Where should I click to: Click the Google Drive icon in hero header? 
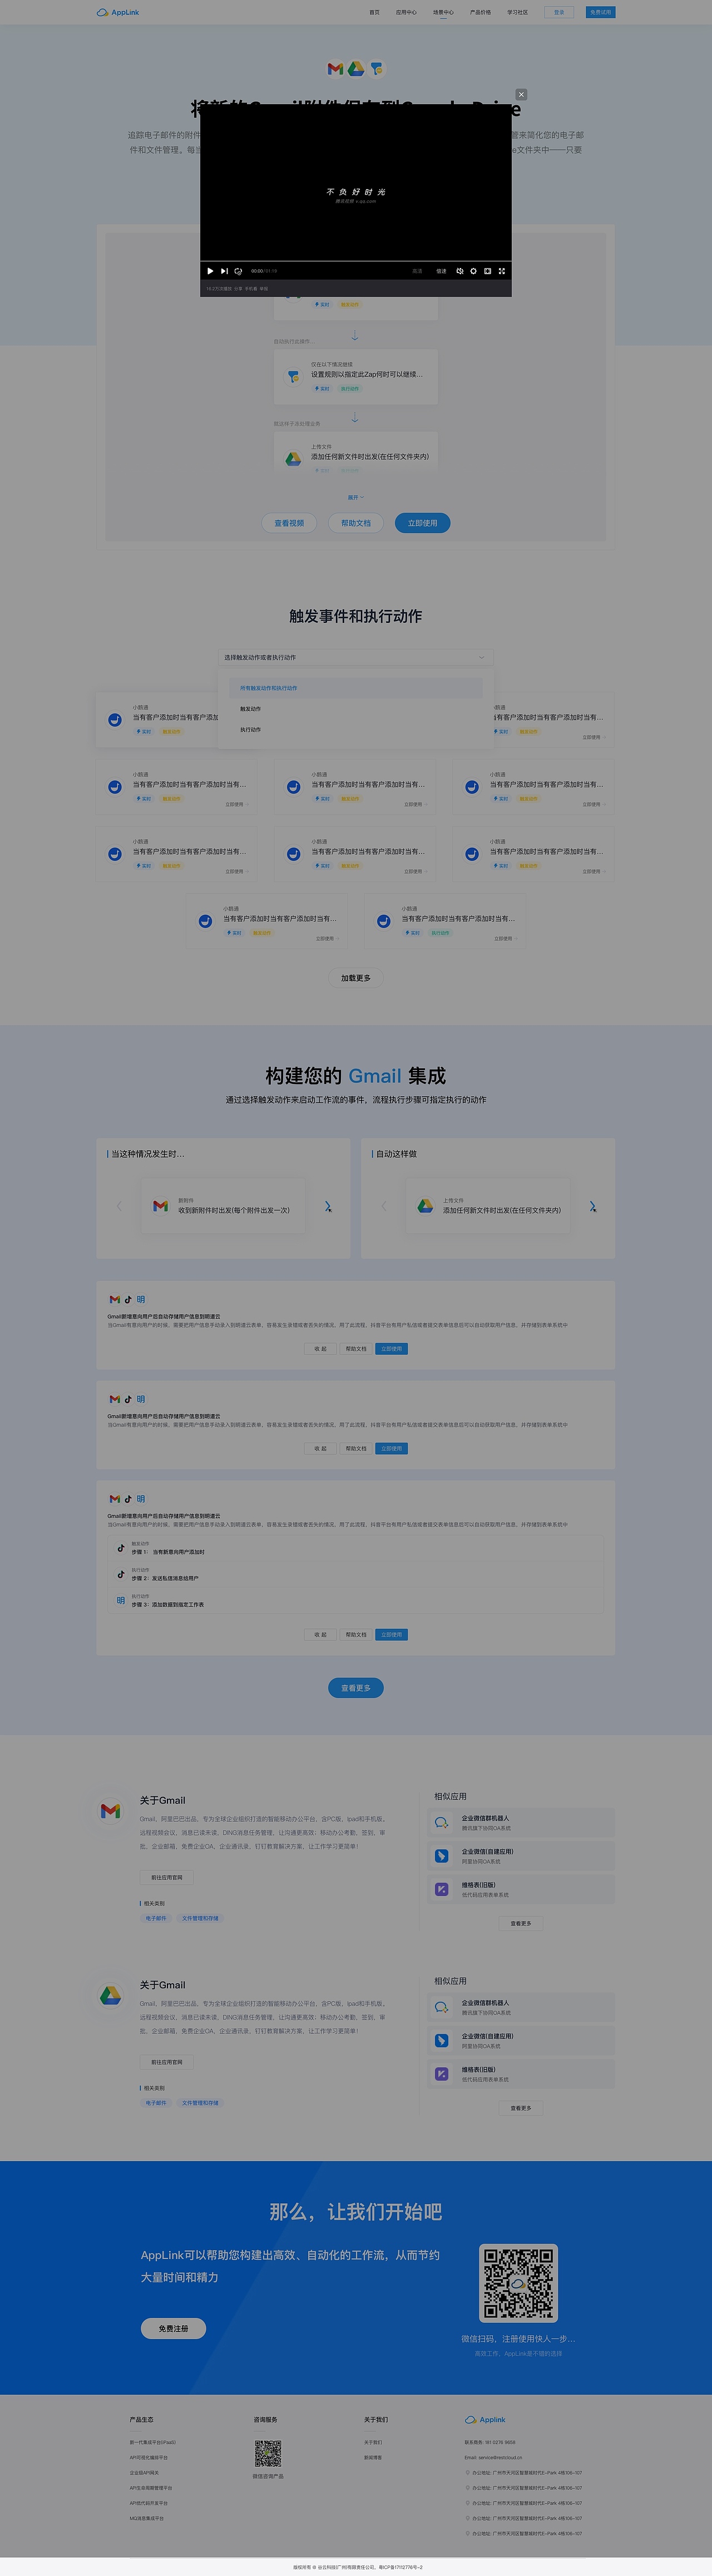(x=356, y=69)
